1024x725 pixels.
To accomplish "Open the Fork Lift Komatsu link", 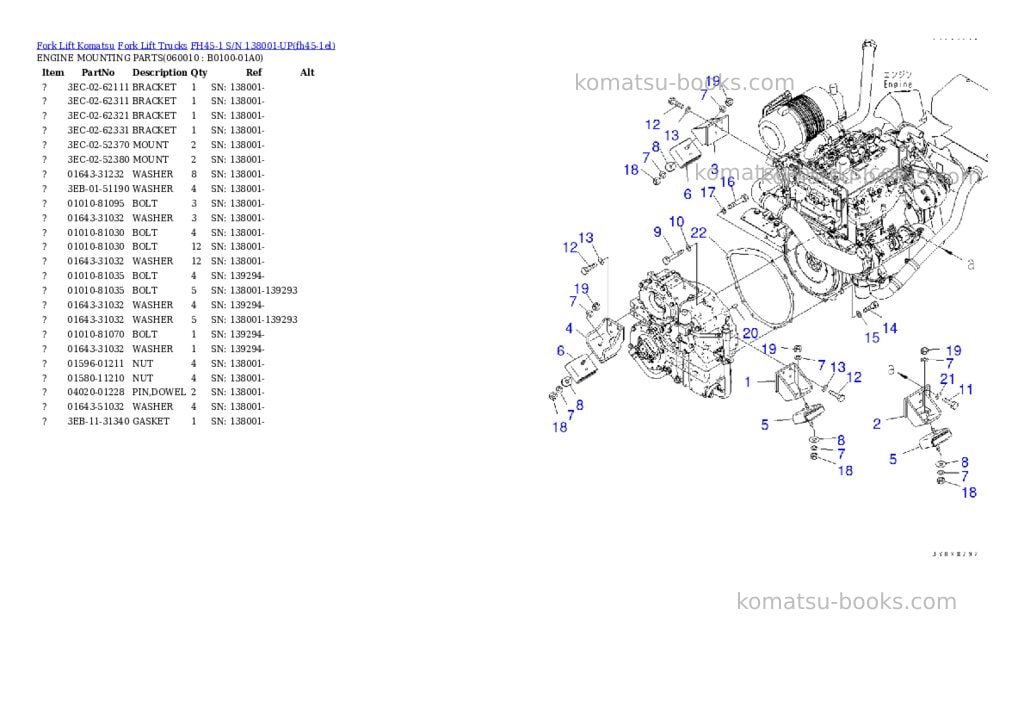I will (76, 46).
